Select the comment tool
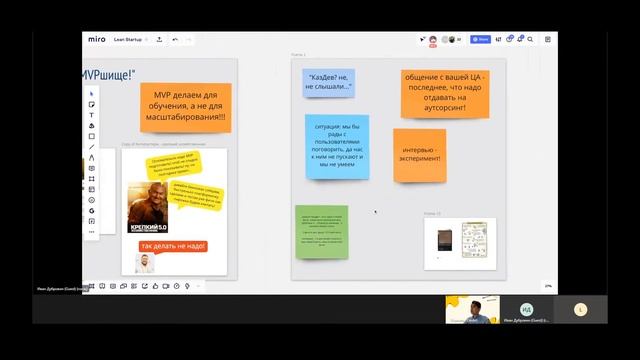Image resolution: width=640 pixels, height=360 pixels. (91, 168)
